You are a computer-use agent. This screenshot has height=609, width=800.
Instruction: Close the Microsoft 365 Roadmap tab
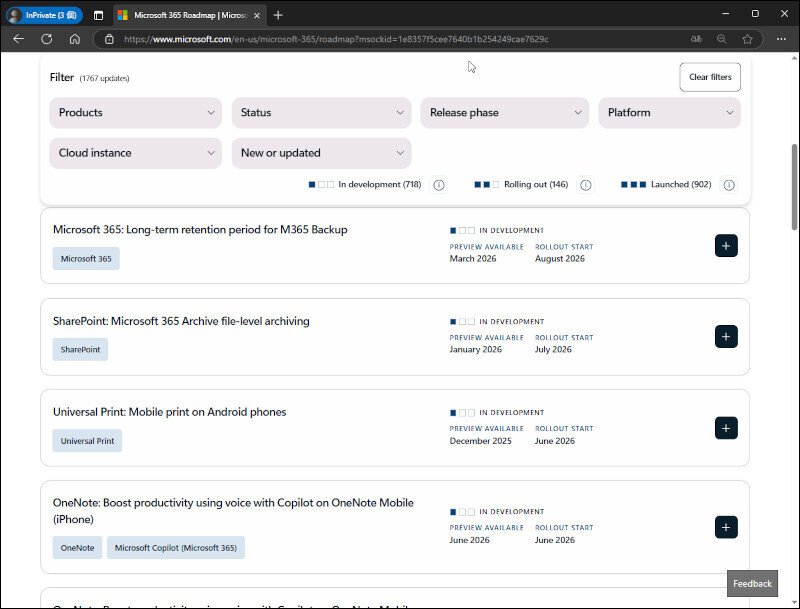(x=257, y=15)
